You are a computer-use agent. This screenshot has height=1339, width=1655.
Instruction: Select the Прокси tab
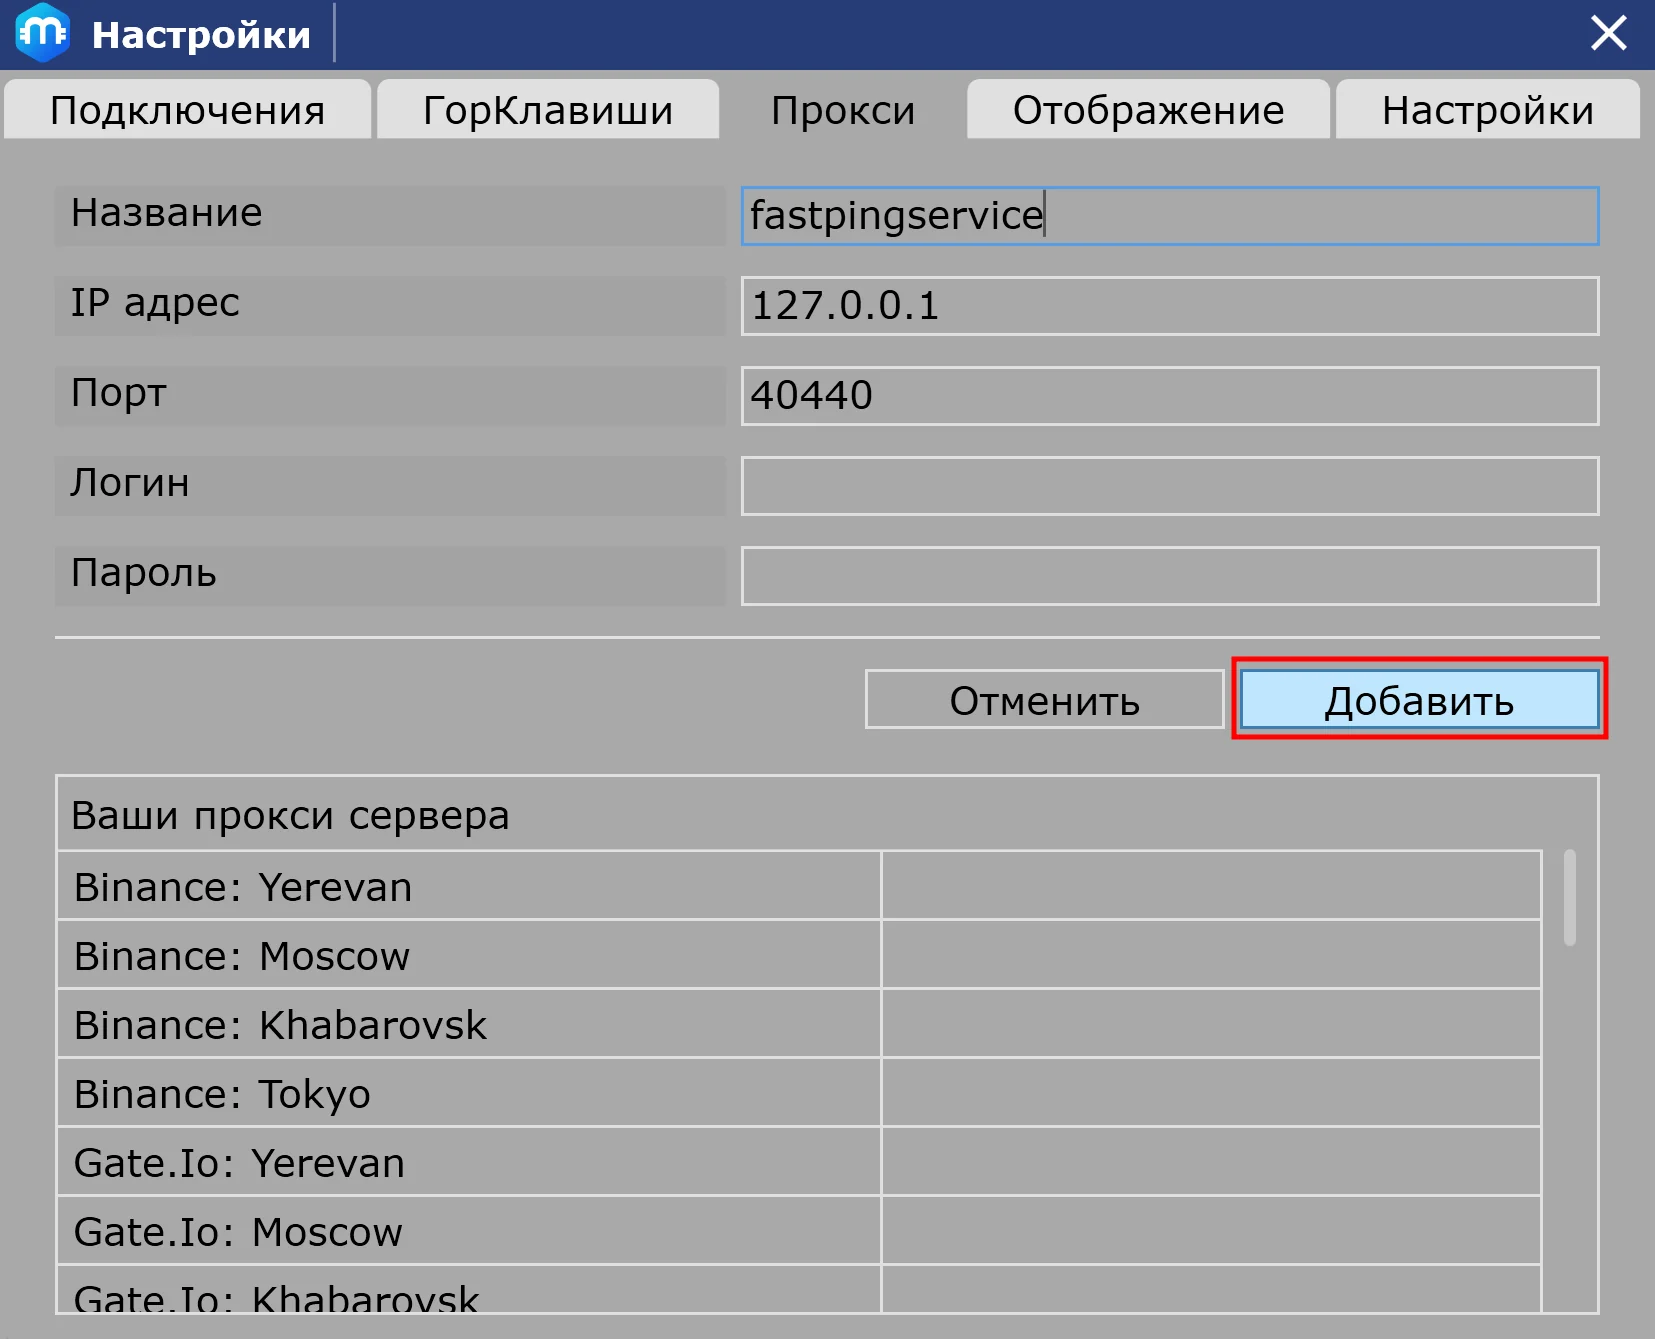coord(843,110)
